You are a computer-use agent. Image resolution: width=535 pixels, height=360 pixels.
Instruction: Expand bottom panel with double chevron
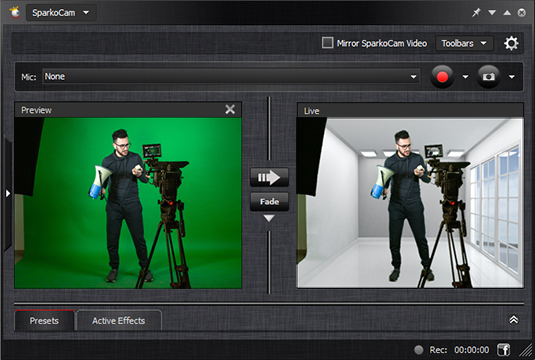click(514, 319)
